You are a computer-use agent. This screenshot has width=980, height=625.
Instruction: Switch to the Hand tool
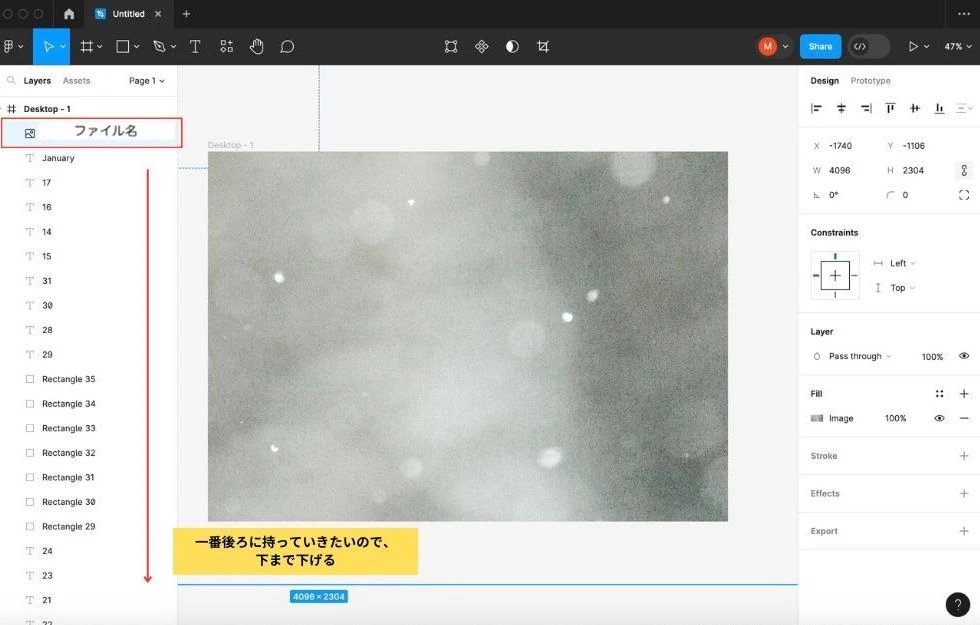pos(256,46)
